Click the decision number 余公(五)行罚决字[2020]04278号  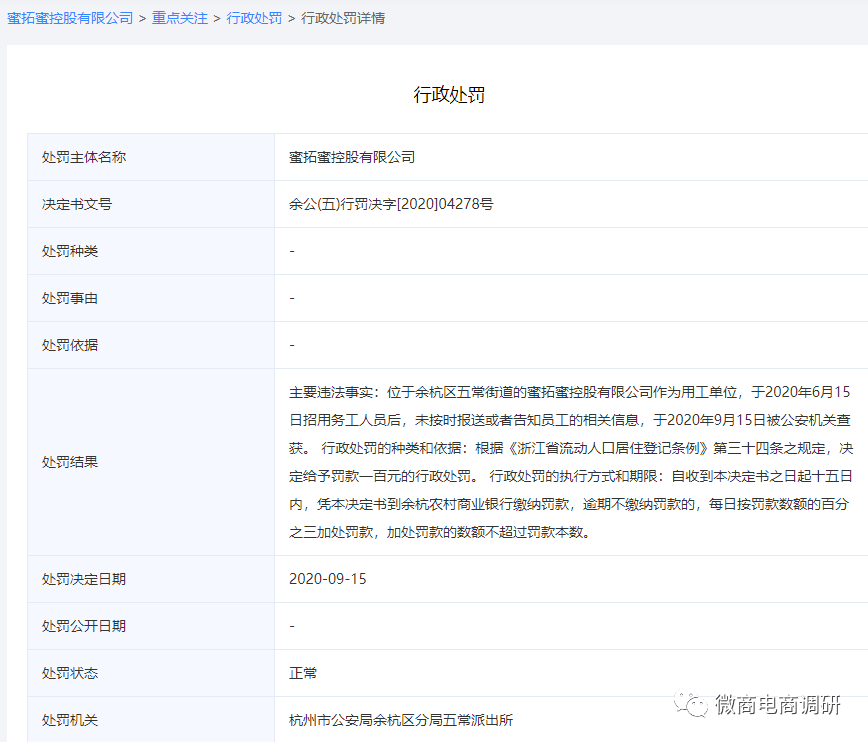tap(391, 204)
